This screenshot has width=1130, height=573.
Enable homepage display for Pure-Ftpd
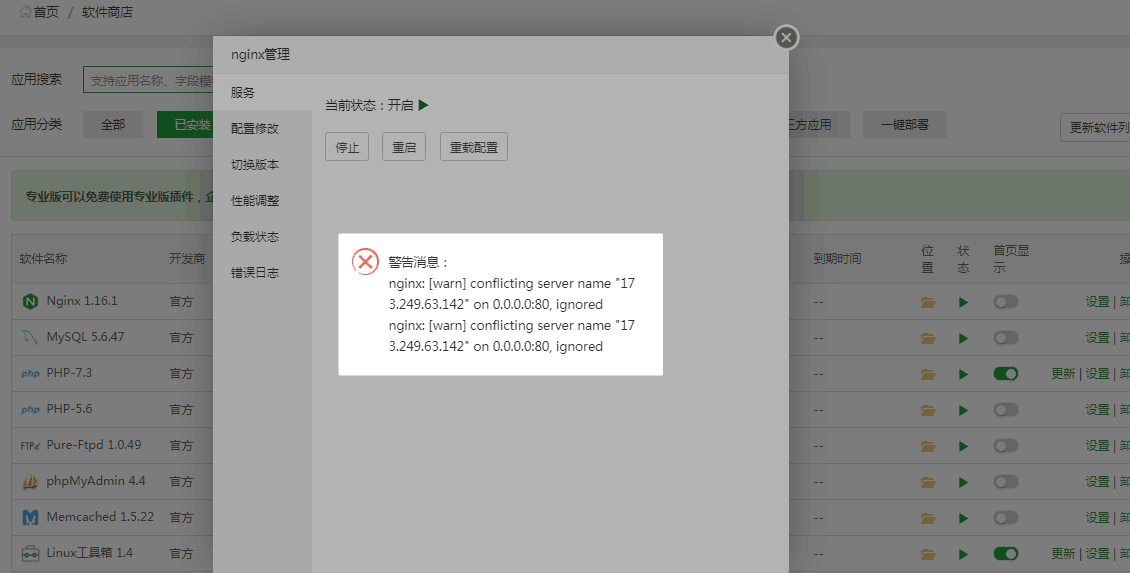1006,446
